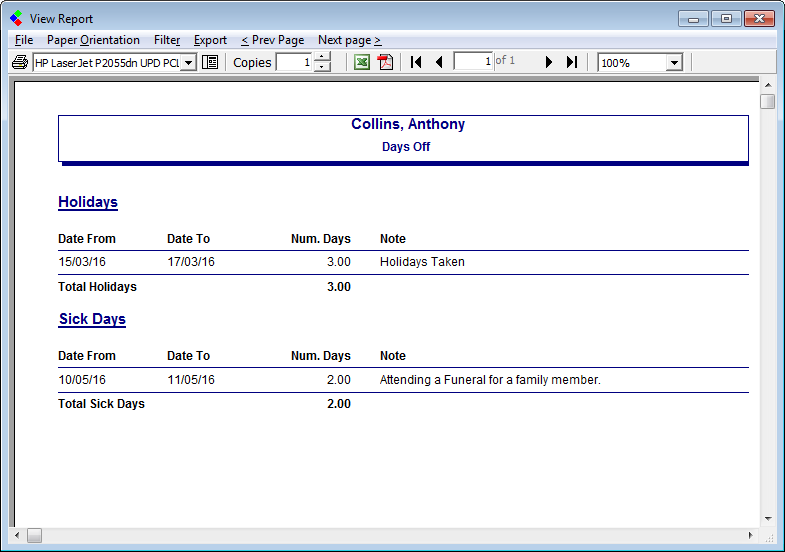785x552 pixels.
Task: Click the < Prev Page link
Action: 272,40
